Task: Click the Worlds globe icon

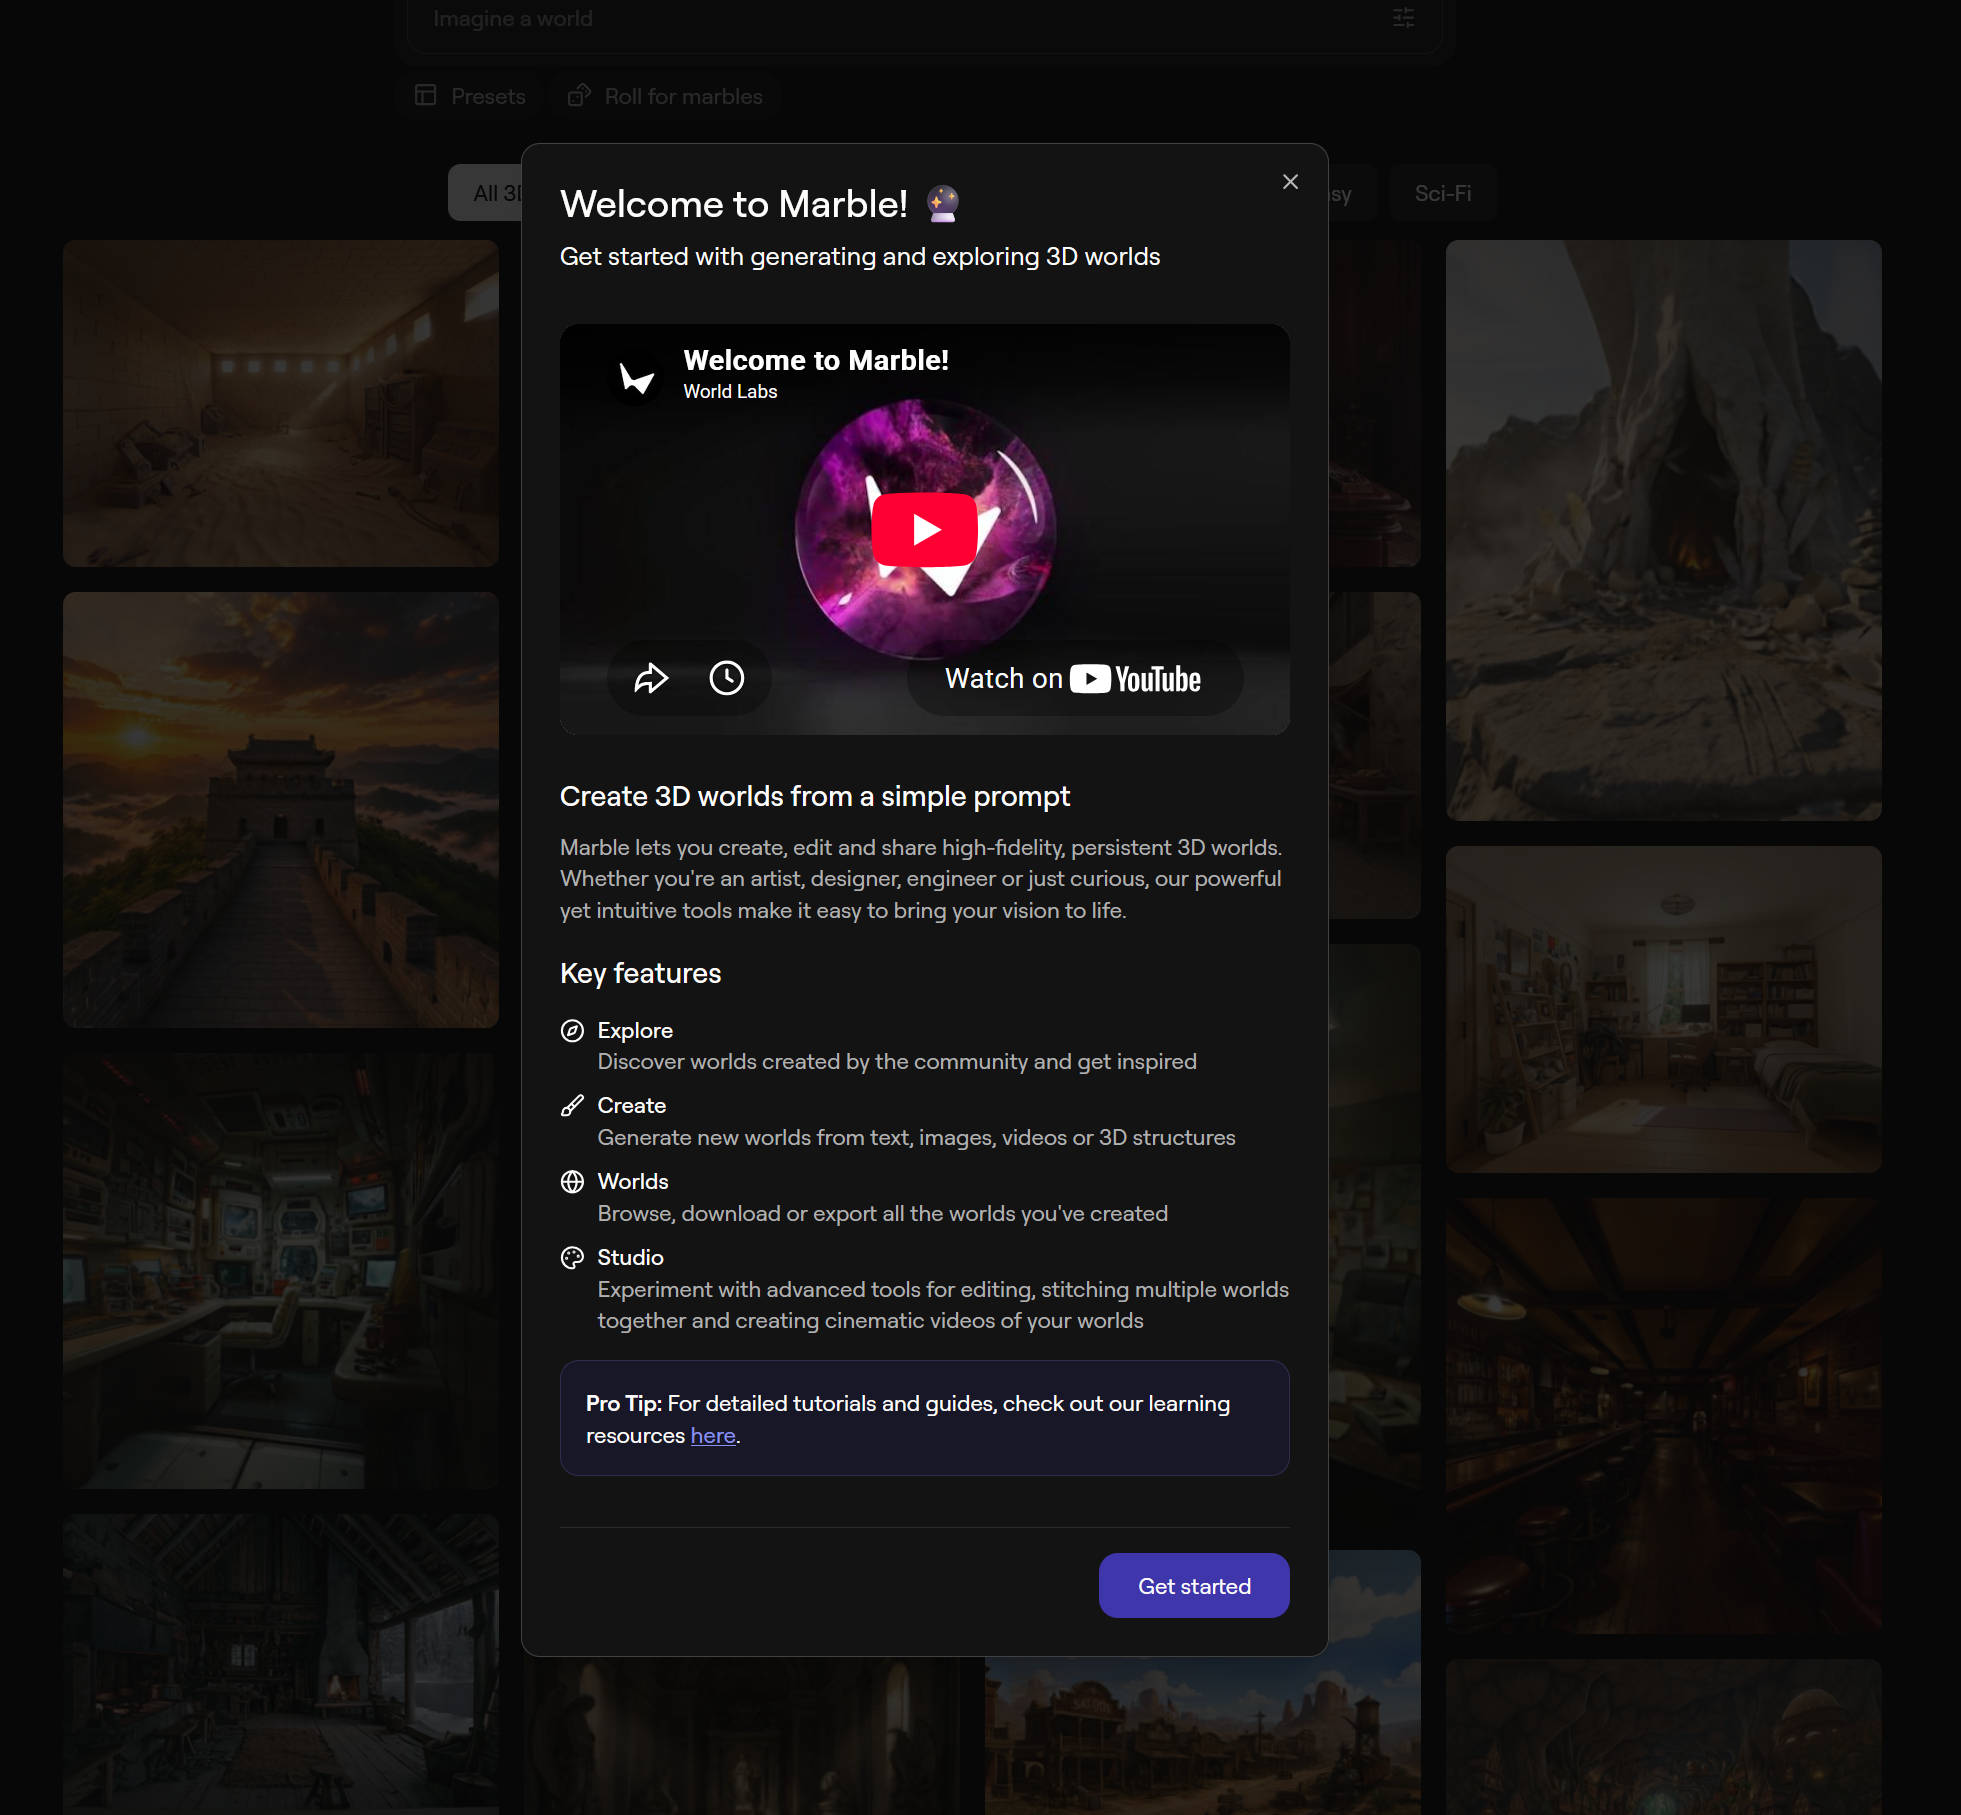Action: (572, 1181)
